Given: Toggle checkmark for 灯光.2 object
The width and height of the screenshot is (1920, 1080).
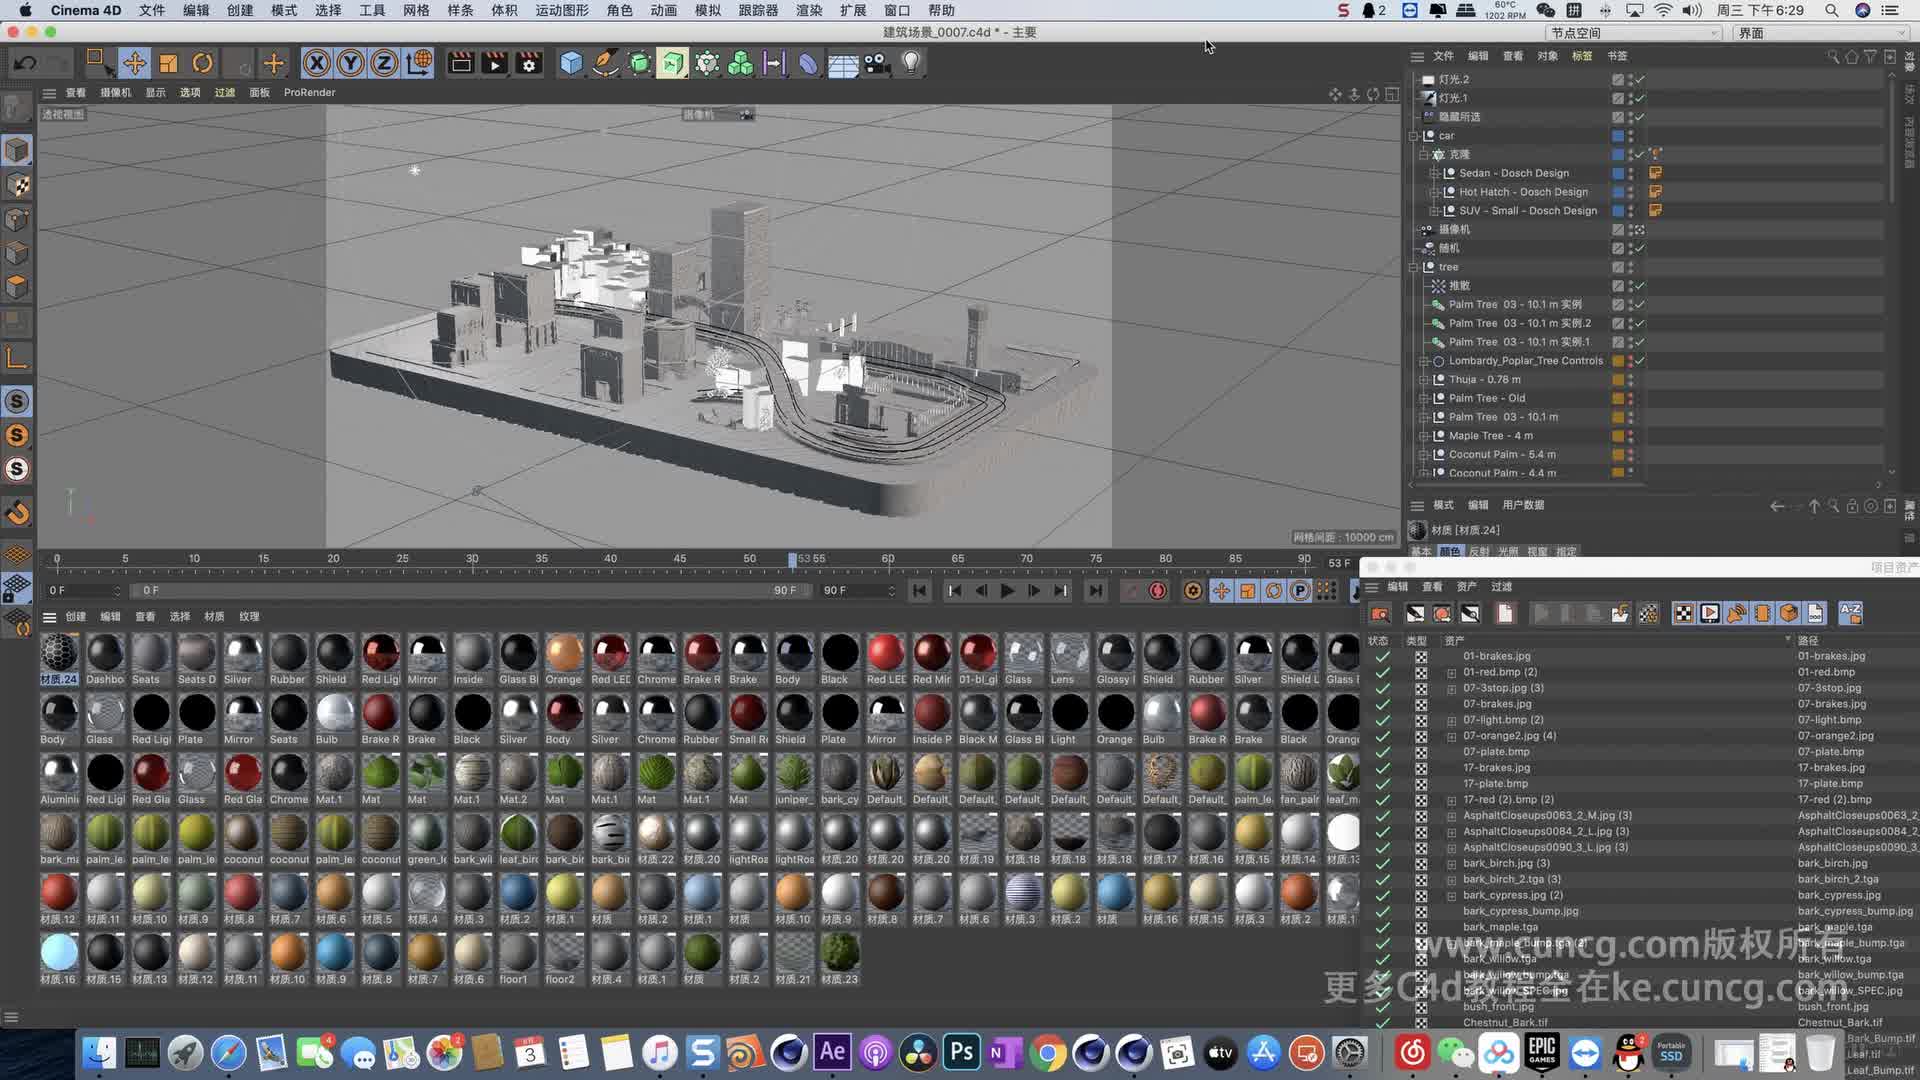Looking at the screenshot, I should click(1640, 79).
